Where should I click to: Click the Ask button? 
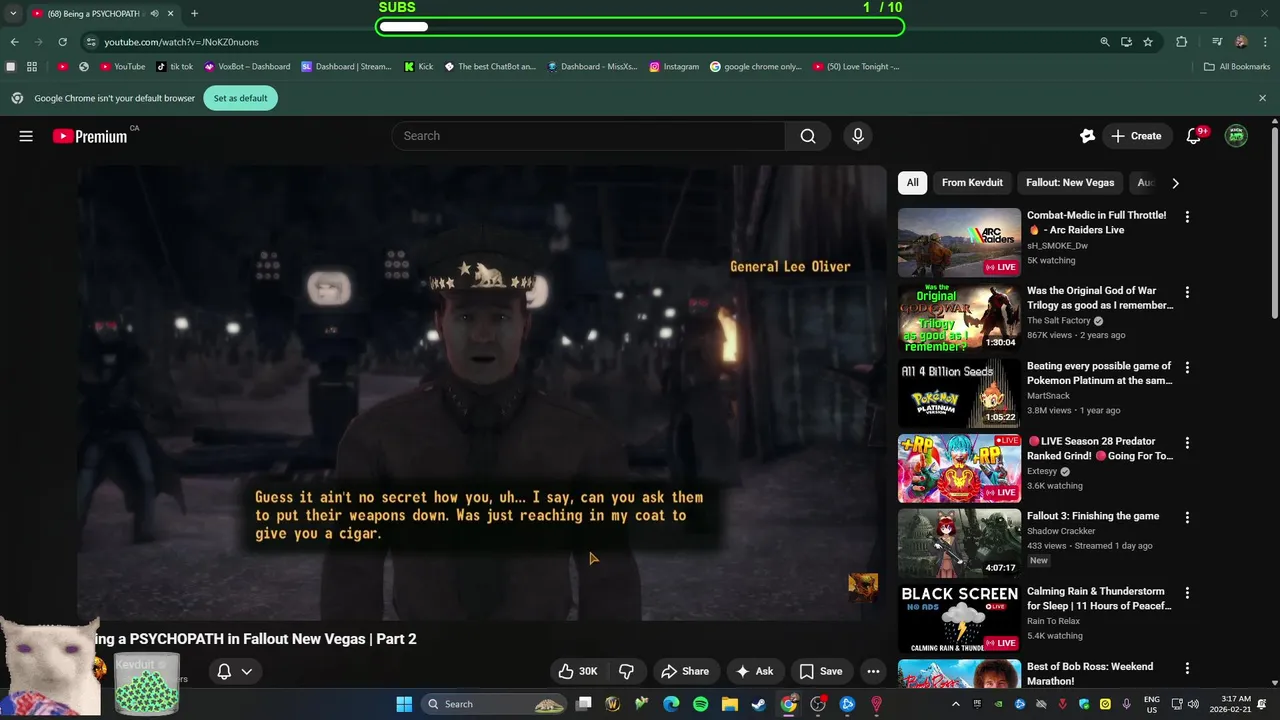(x=754, y=671)
